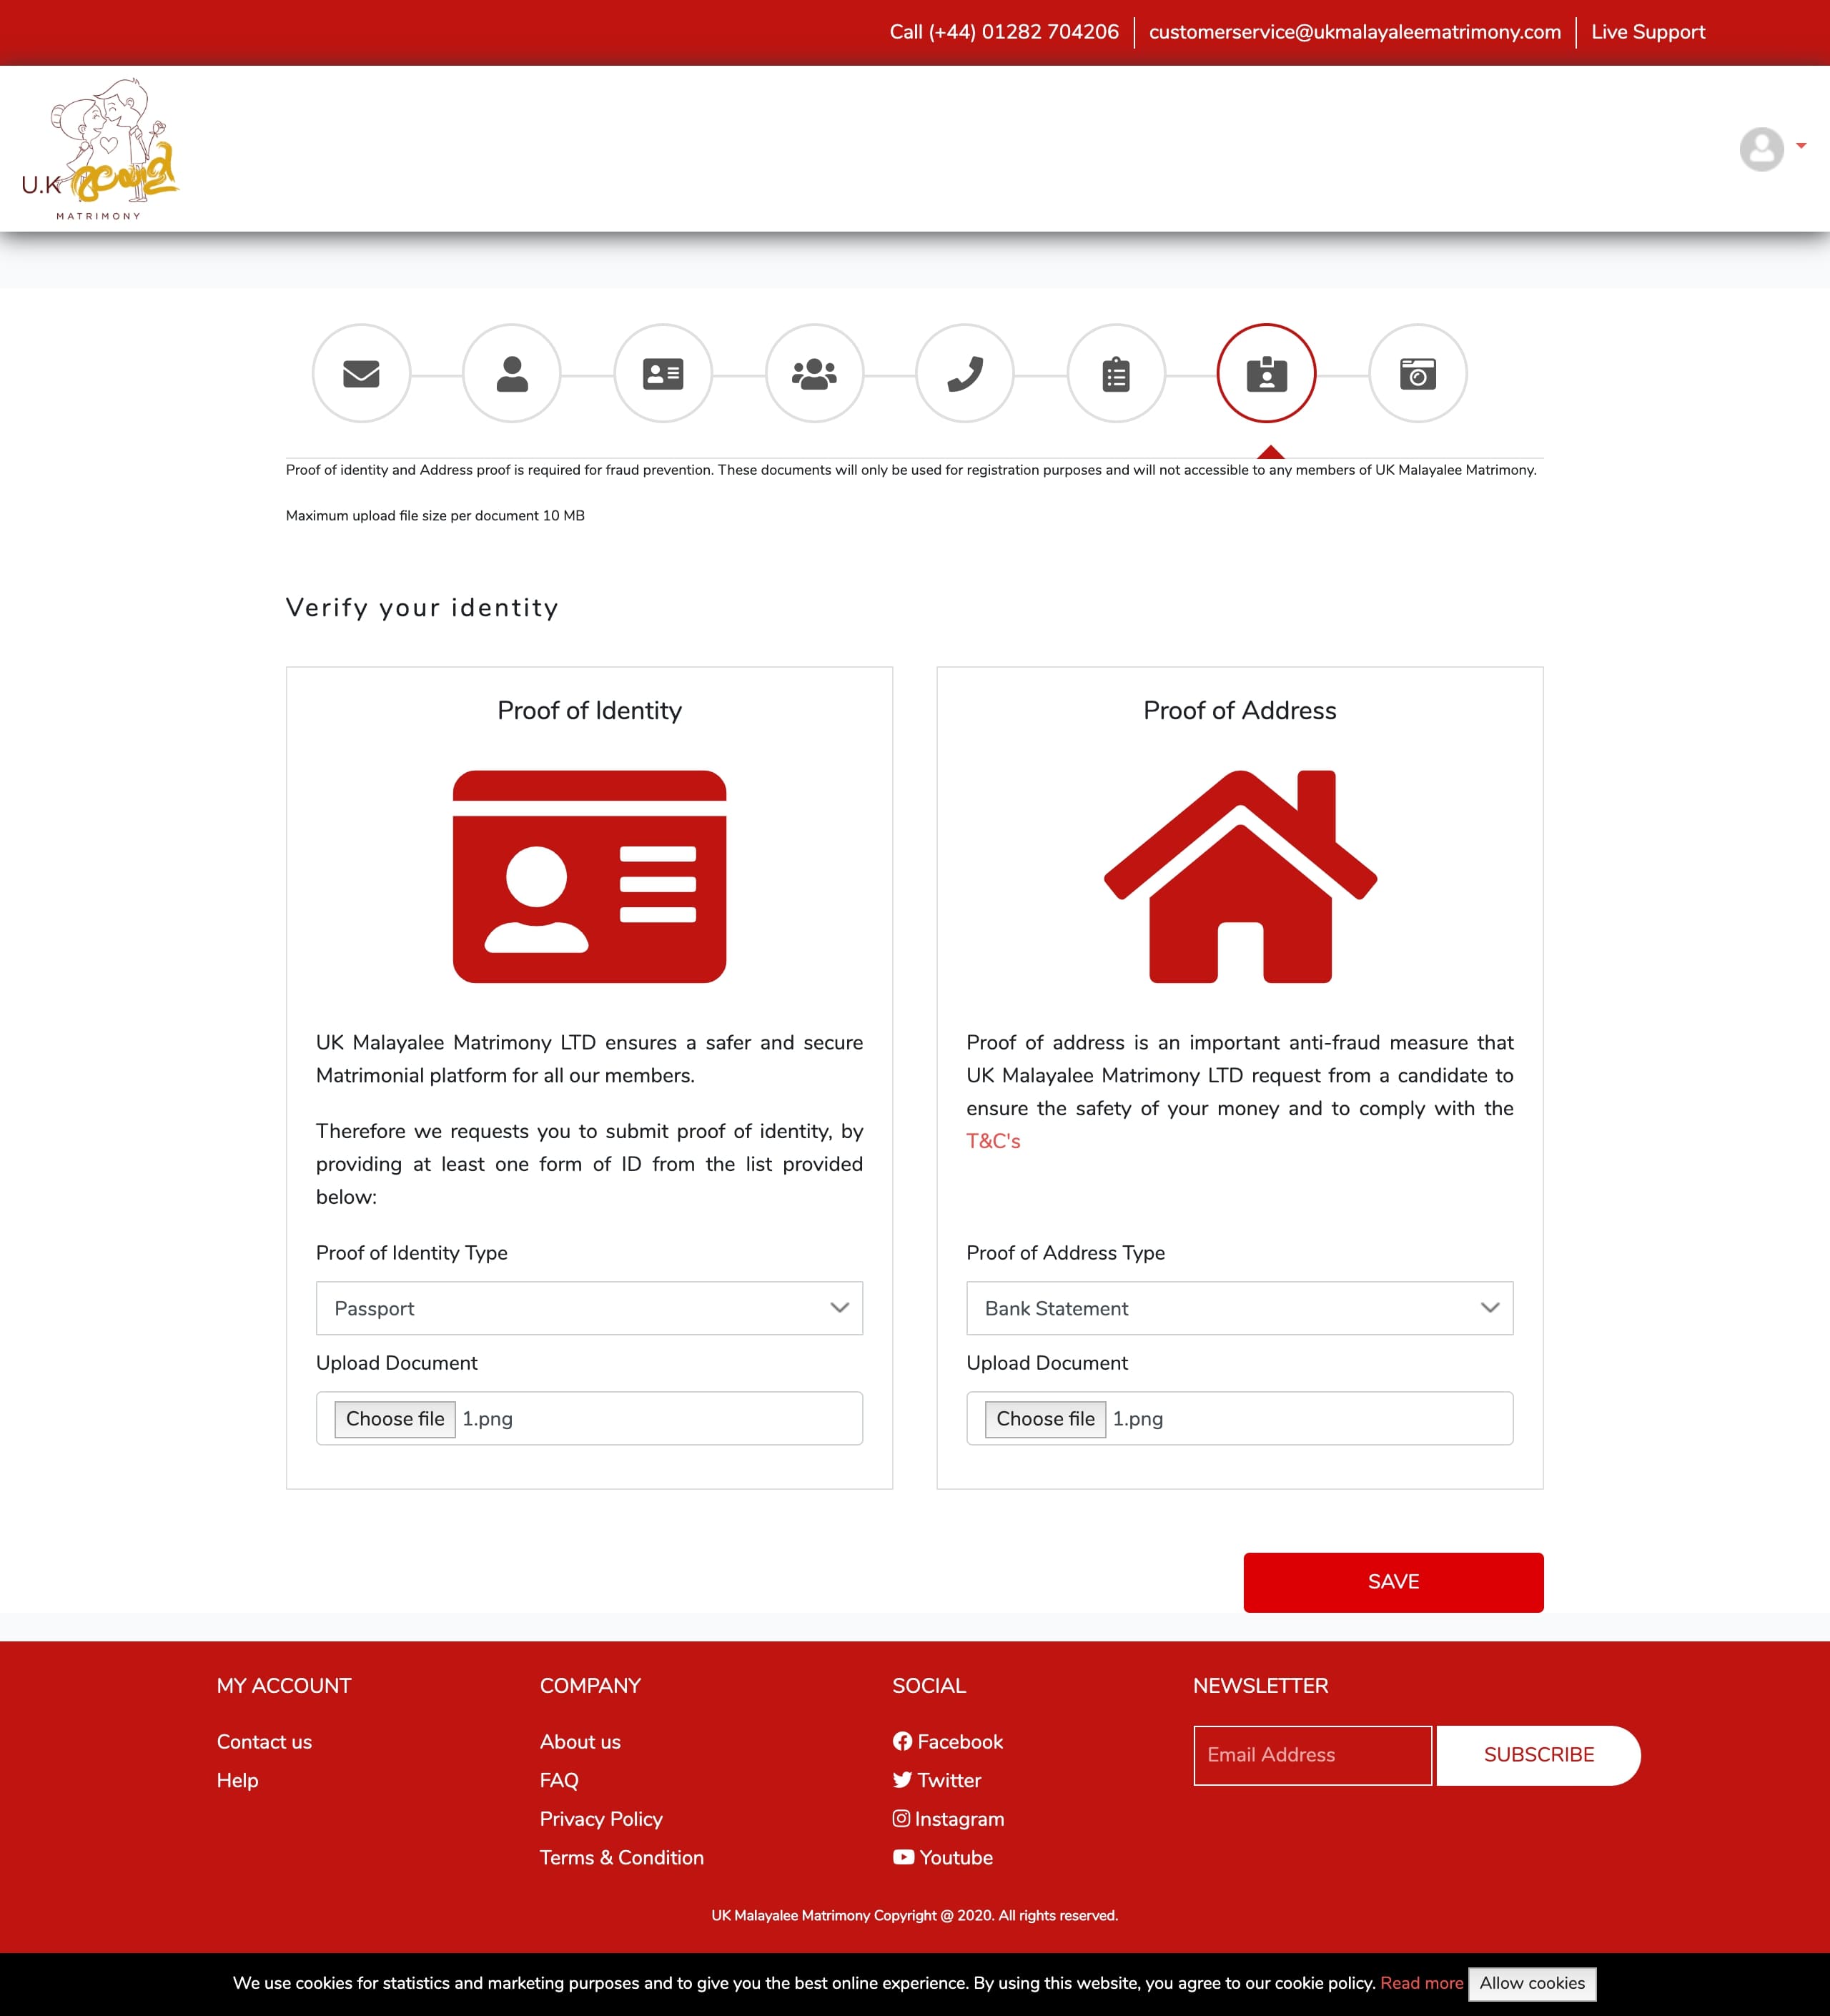Image resolution: width=1830 pixels, height=2016 pixels.
Task: Select Passport from identity type dropdown
Action: point(588,1308)
